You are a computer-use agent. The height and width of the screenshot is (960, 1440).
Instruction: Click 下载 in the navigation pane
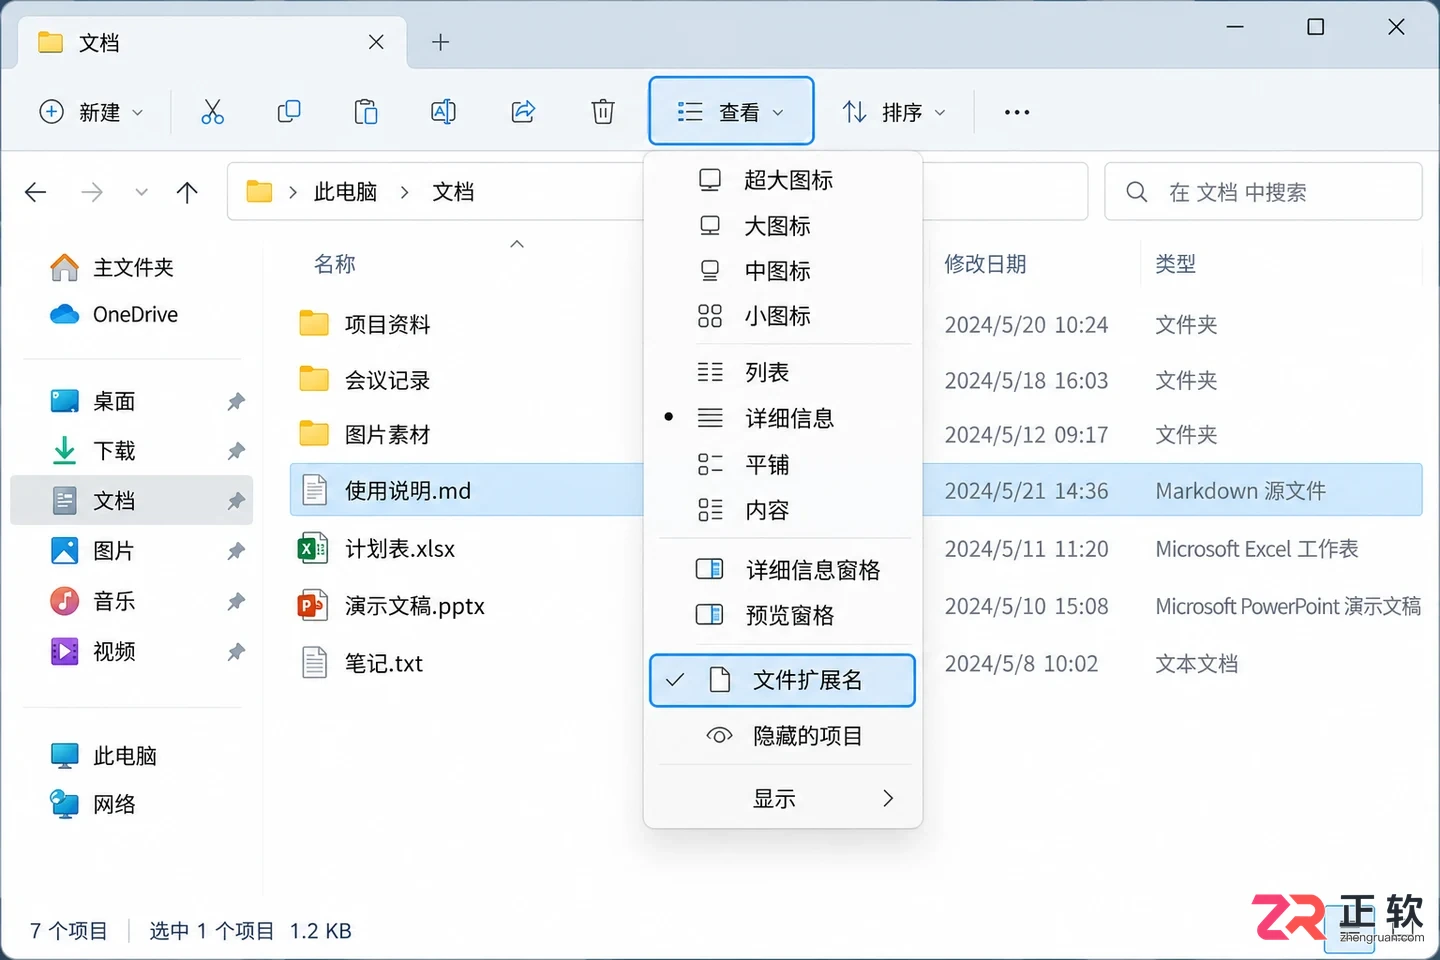click(x=132, y=451)
